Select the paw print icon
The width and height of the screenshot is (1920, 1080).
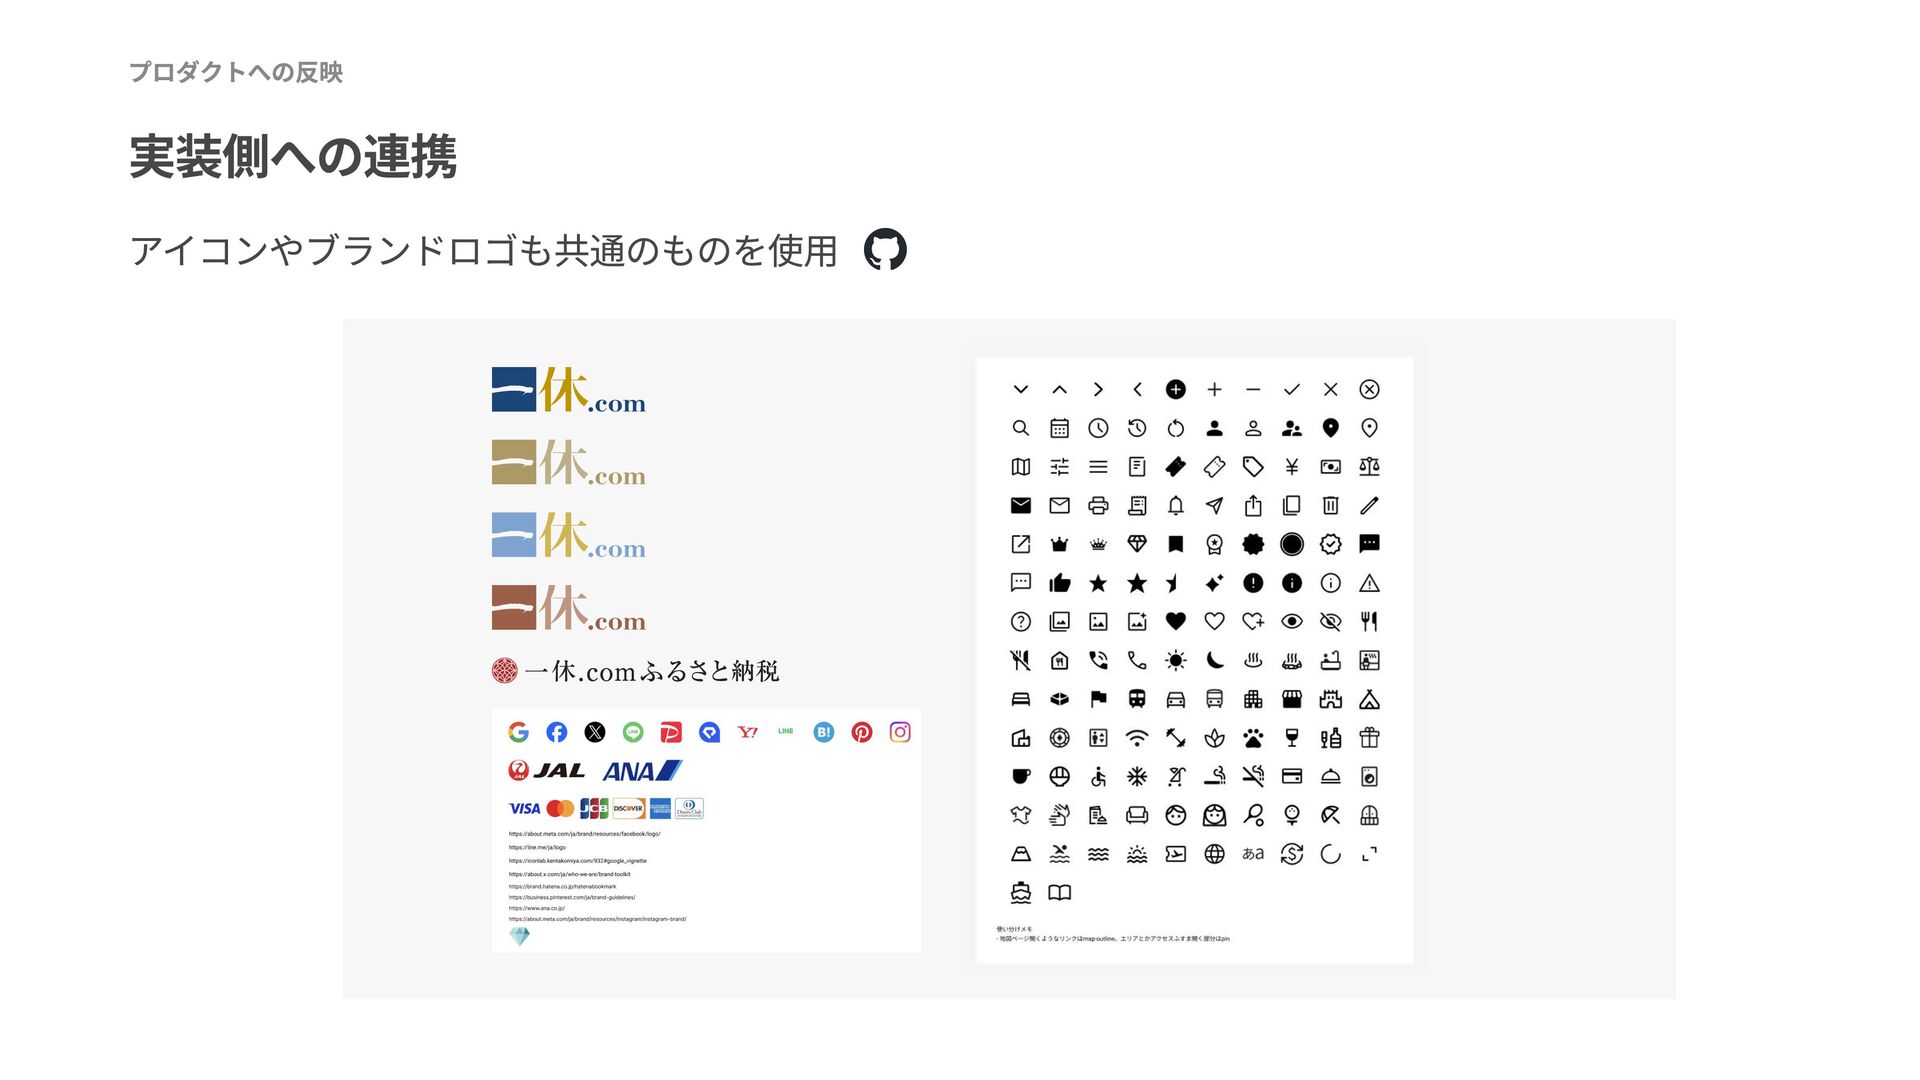(x=1253, y=738)
